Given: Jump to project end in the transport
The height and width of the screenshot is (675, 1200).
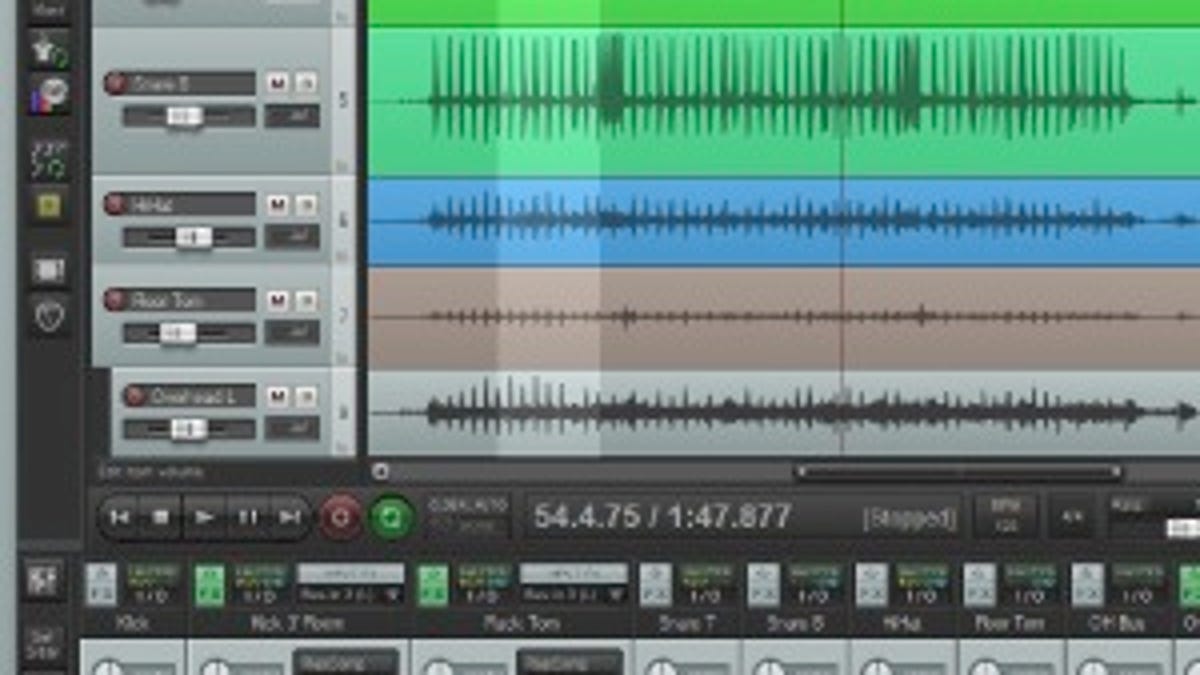Looking at the screenshot, I should coord(289,517).
